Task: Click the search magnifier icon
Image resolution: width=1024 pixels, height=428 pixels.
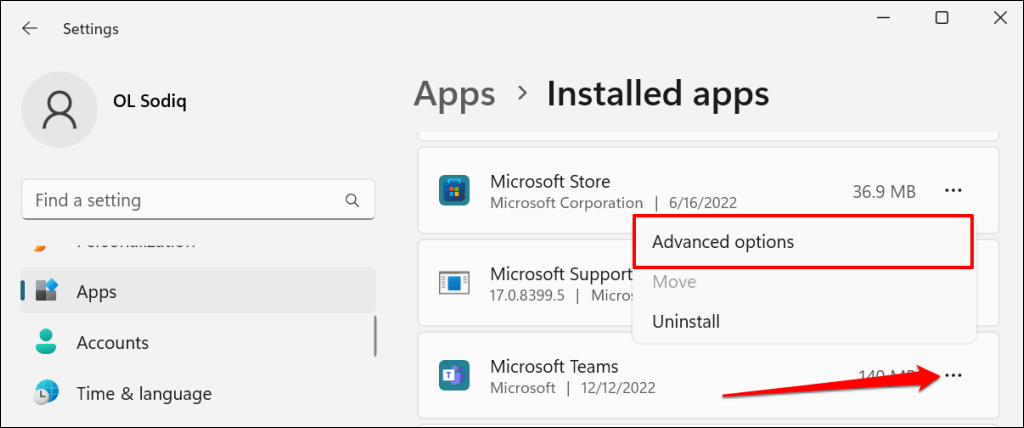Action: (x=352, y=200)
